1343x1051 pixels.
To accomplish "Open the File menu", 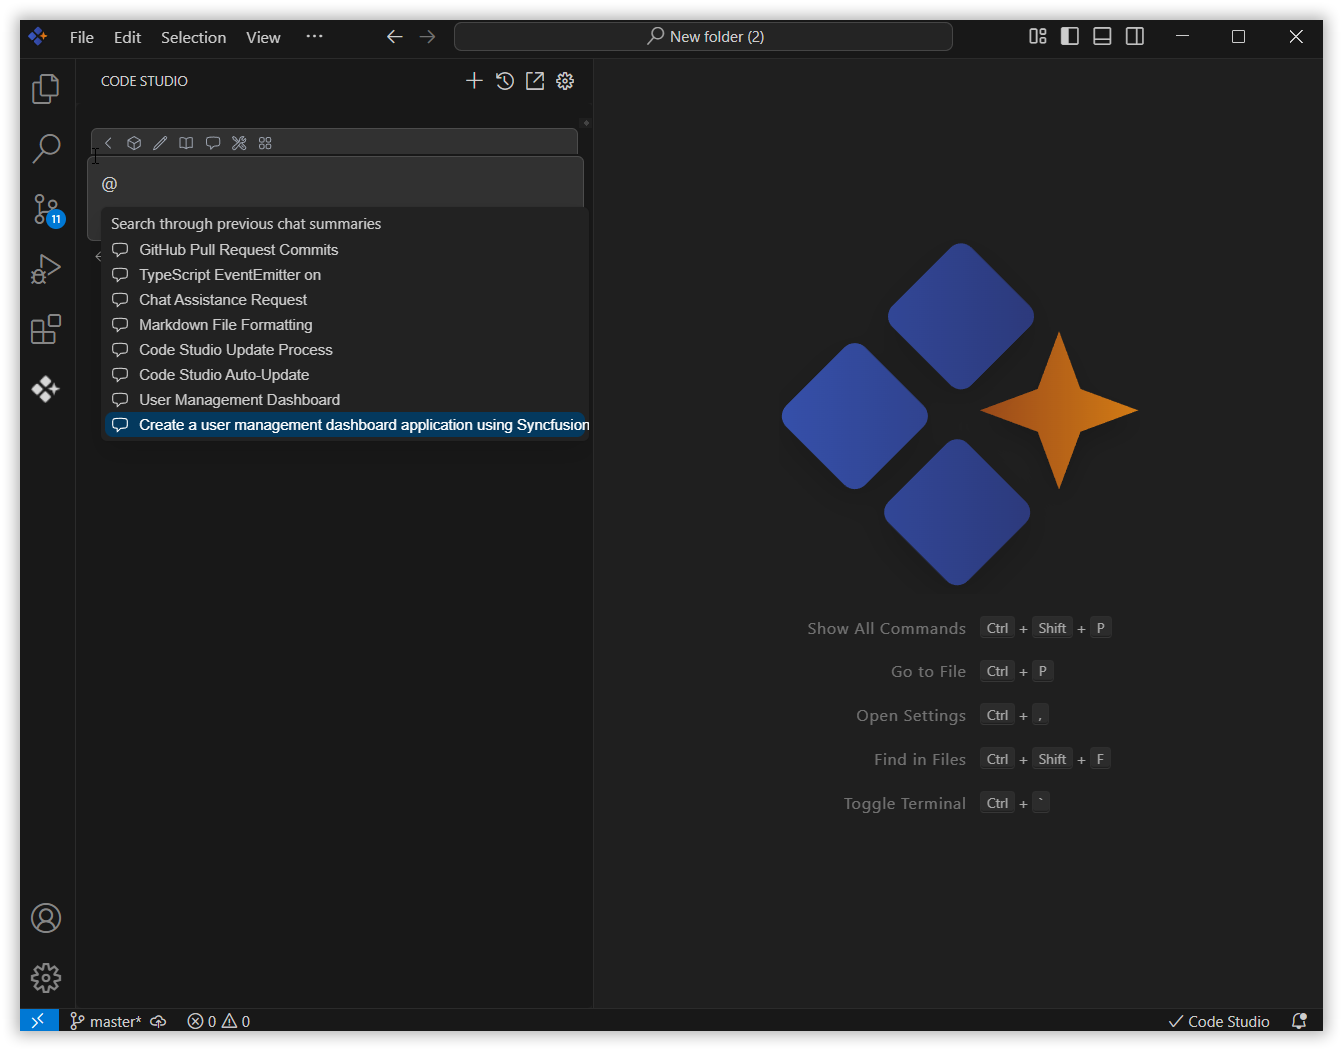I will (82, 37).
